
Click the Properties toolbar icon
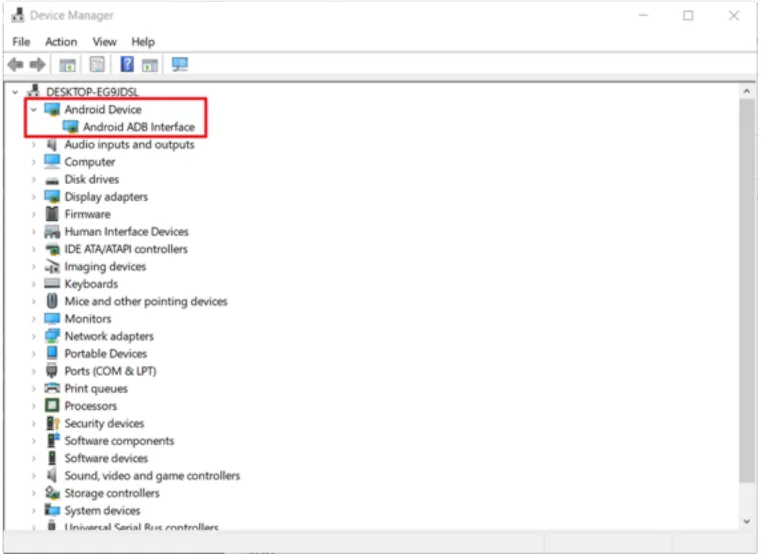[x=97, y=64]
